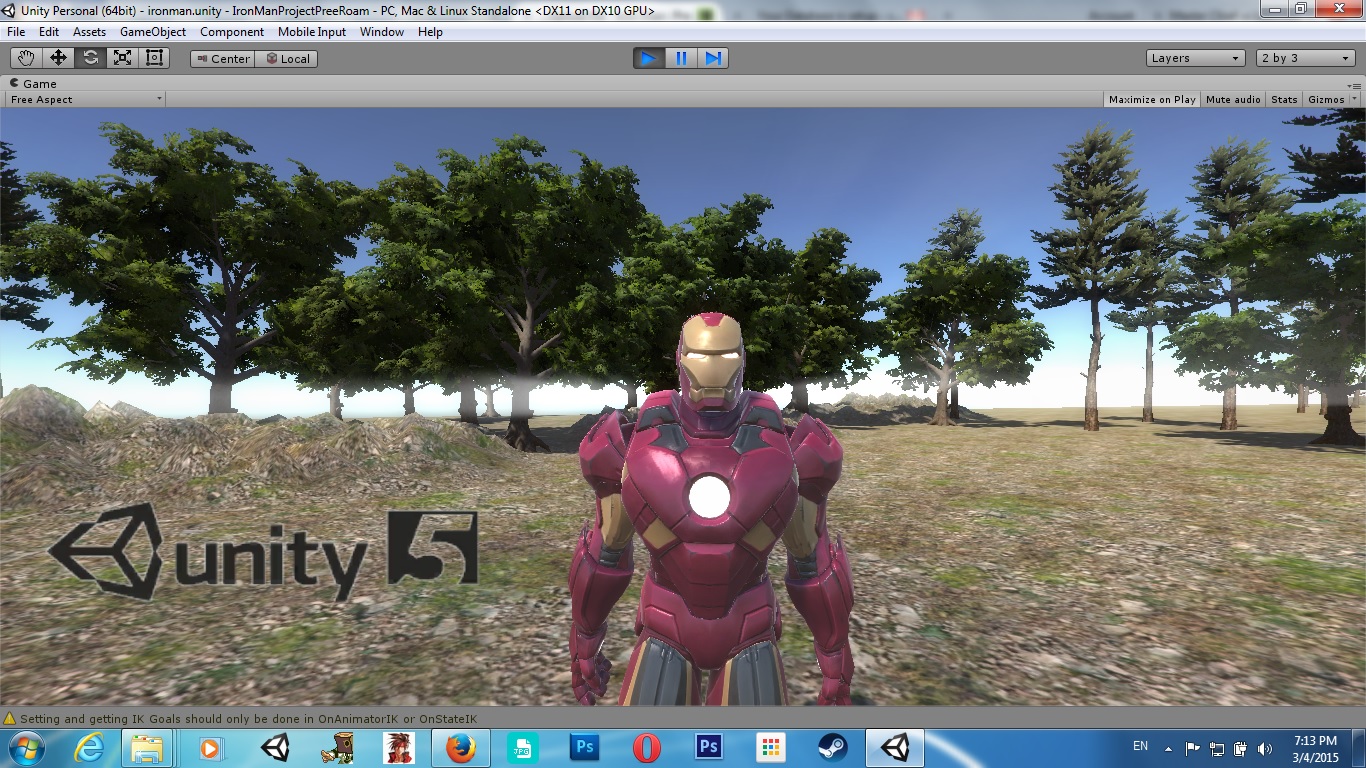Open the 2 by 3 layout dropdown

(1306, 58)
